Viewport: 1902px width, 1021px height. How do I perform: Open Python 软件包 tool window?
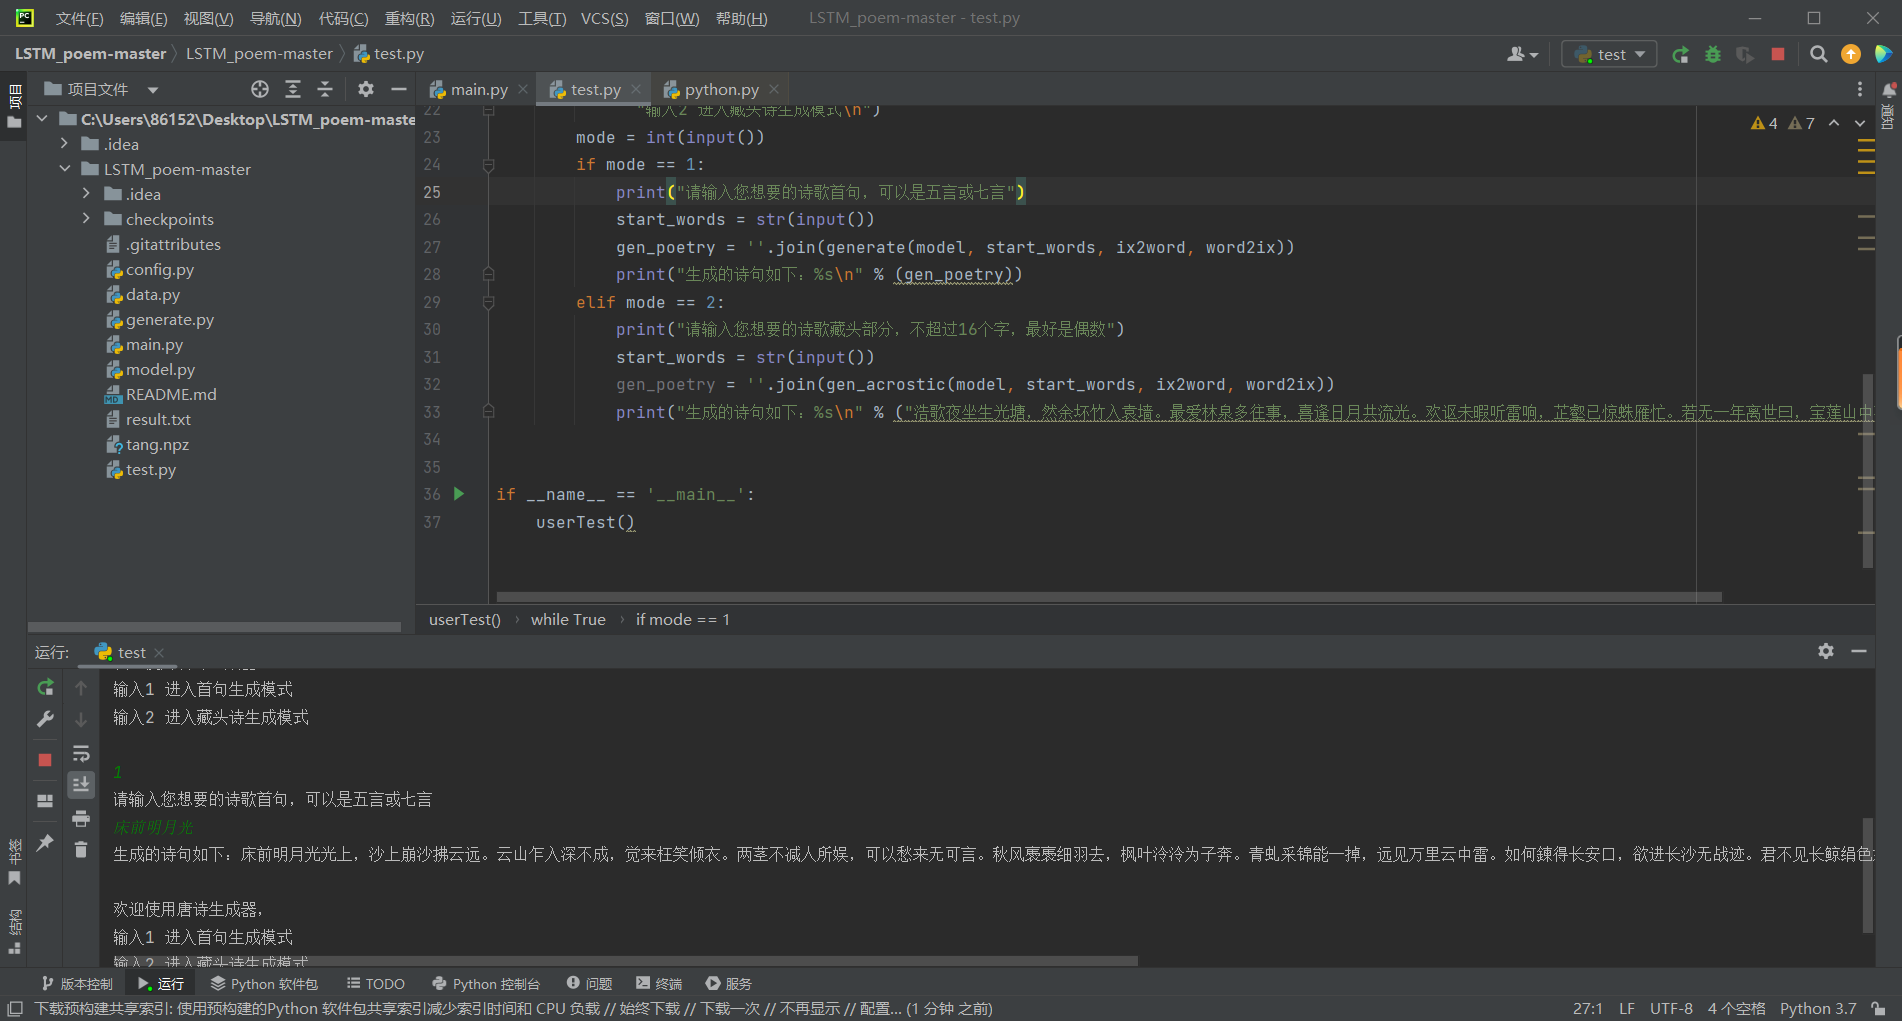pos(264,984)
